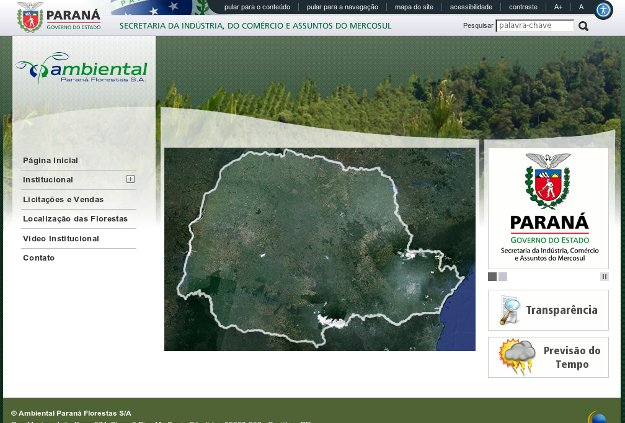Open Localização das Florestas page

(75, 218)
